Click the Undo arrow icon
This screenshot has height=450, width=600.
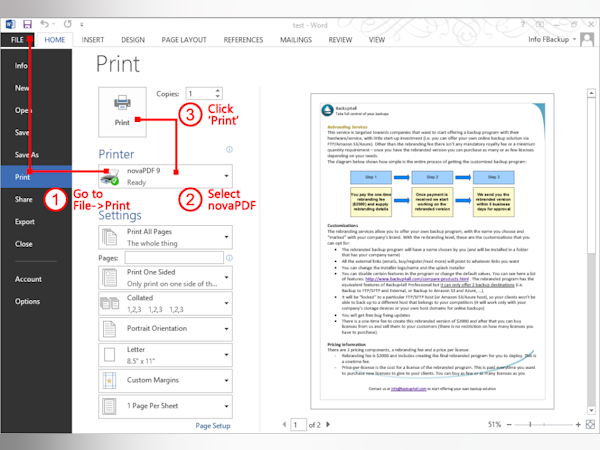[44, 24]
